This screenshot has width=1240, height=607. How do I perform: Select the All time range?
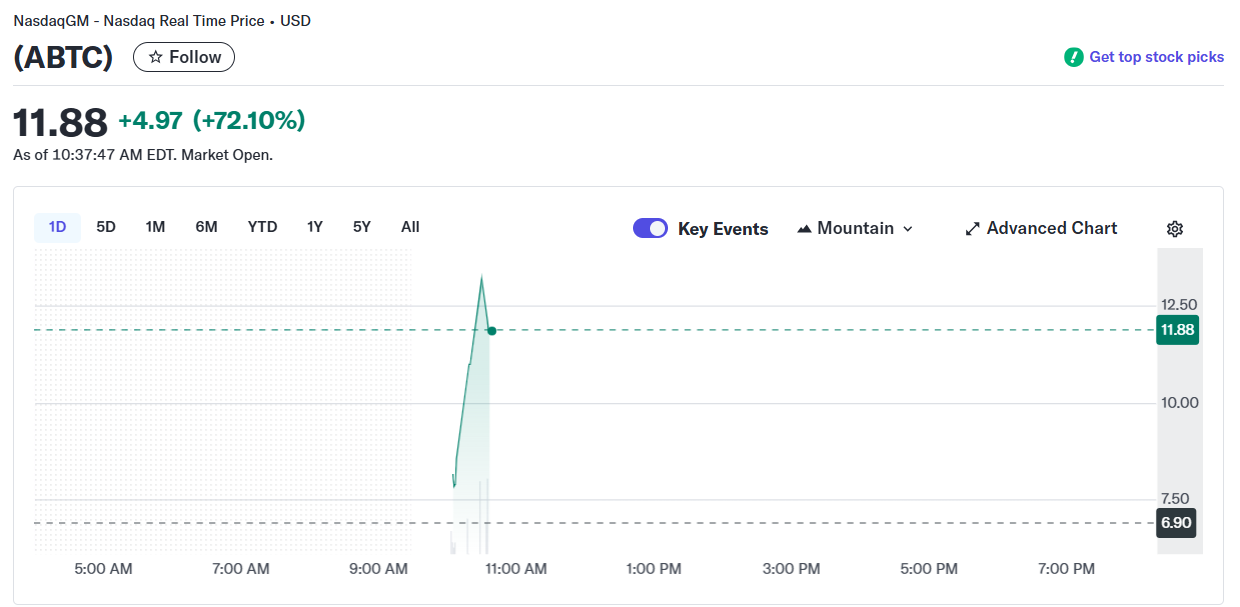click(410, 227)
